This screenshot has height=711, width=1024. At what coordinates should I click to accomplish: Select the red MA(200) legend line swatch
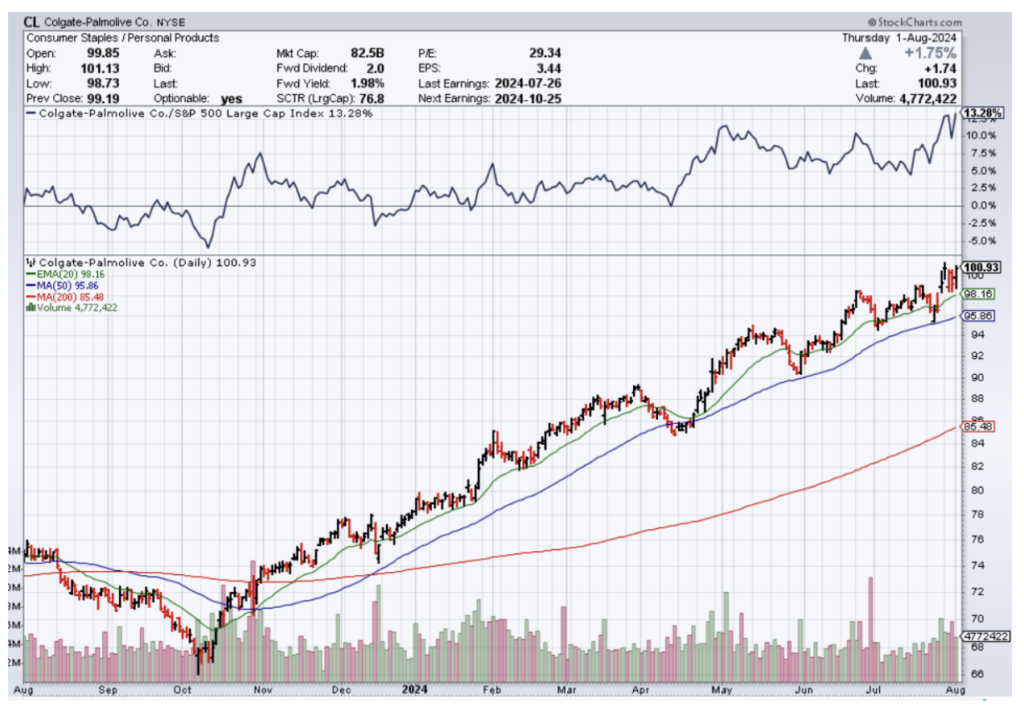[31, 297]
